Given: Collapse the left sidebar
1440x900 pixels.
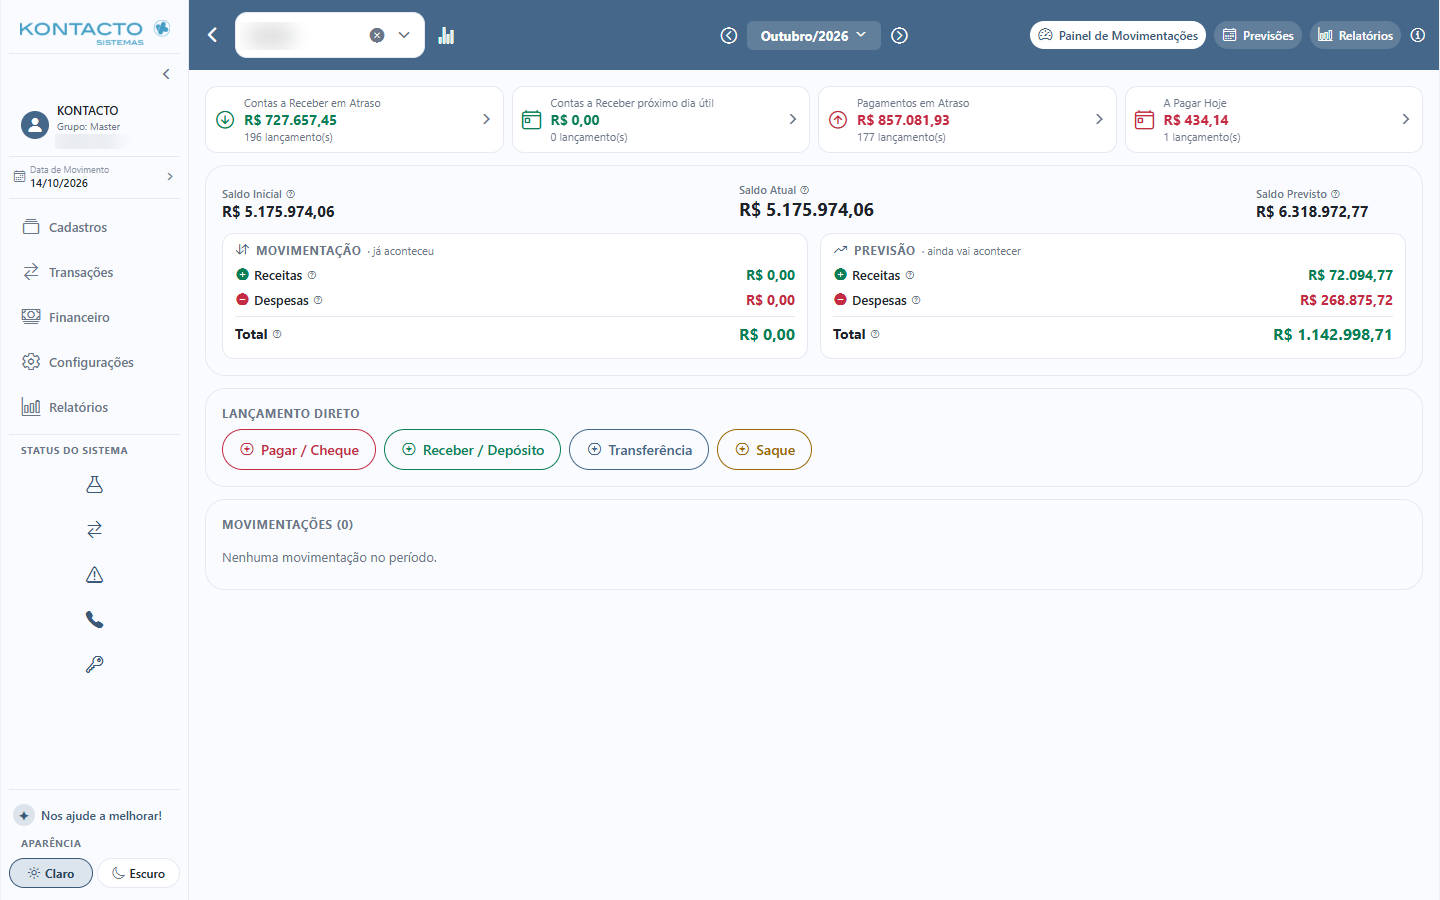Looking at the screenshot, I should pyautogui.click(x=166, y=74).
